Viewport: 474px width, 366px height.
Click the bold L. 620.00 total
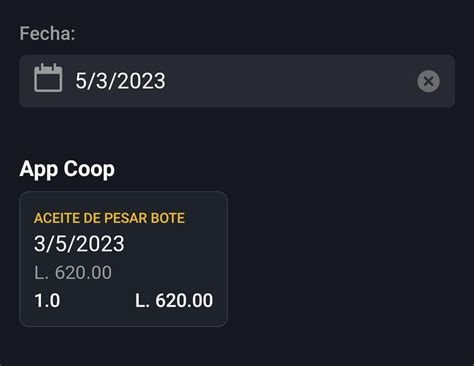[x=174, y=300]
